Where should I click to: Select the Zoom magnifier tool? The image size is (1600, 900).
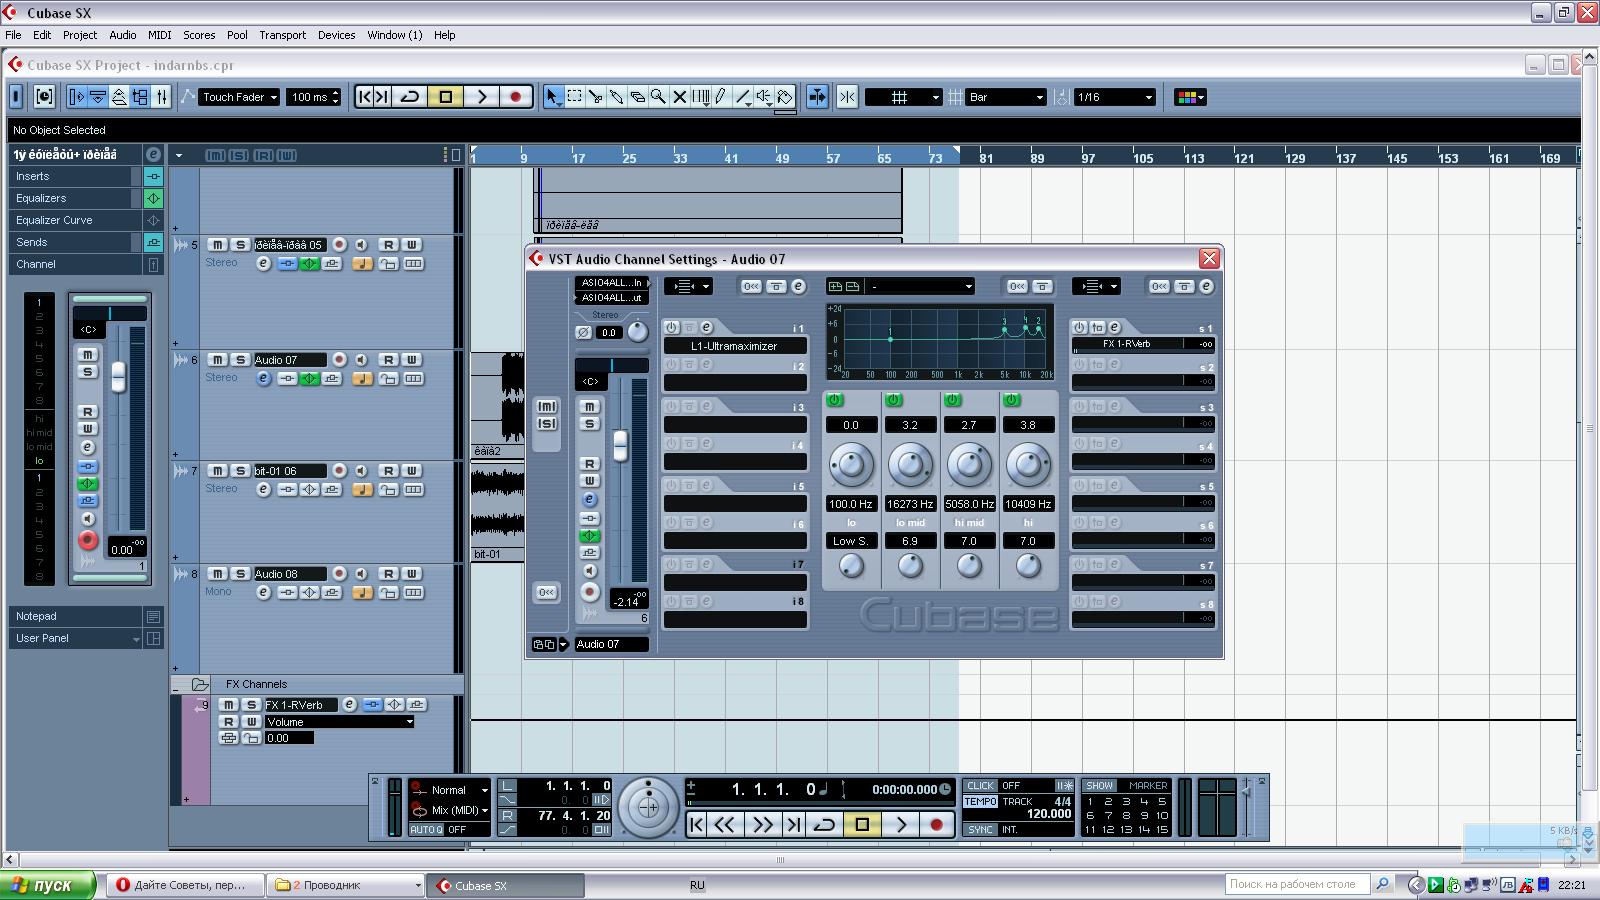[658, 97]
